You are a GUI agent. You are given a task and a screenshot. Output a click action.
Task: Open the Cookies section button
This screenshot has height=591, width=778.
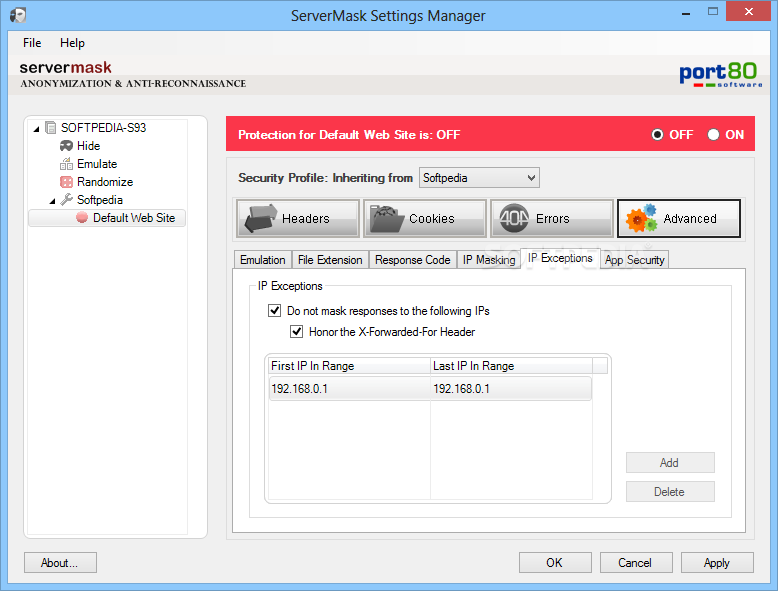click(x=425, y=218)
